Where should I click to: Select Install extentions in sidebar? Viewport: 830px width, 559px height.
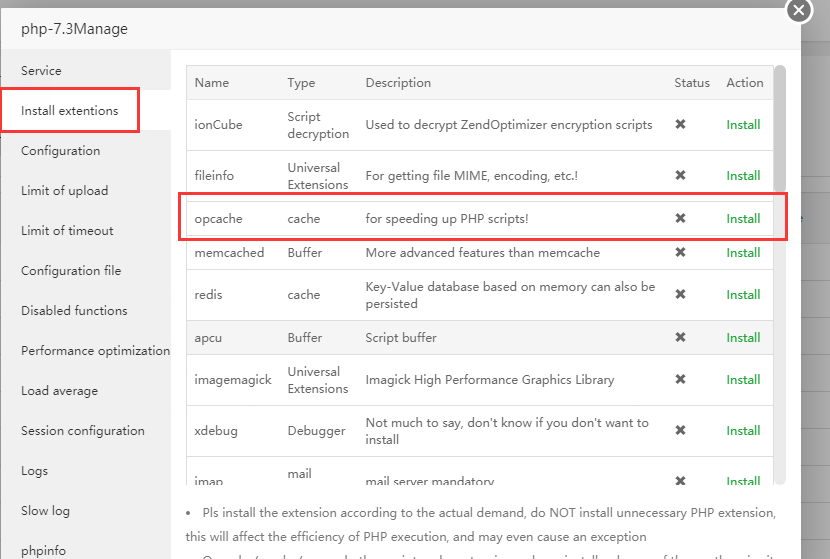click(70, 111)
